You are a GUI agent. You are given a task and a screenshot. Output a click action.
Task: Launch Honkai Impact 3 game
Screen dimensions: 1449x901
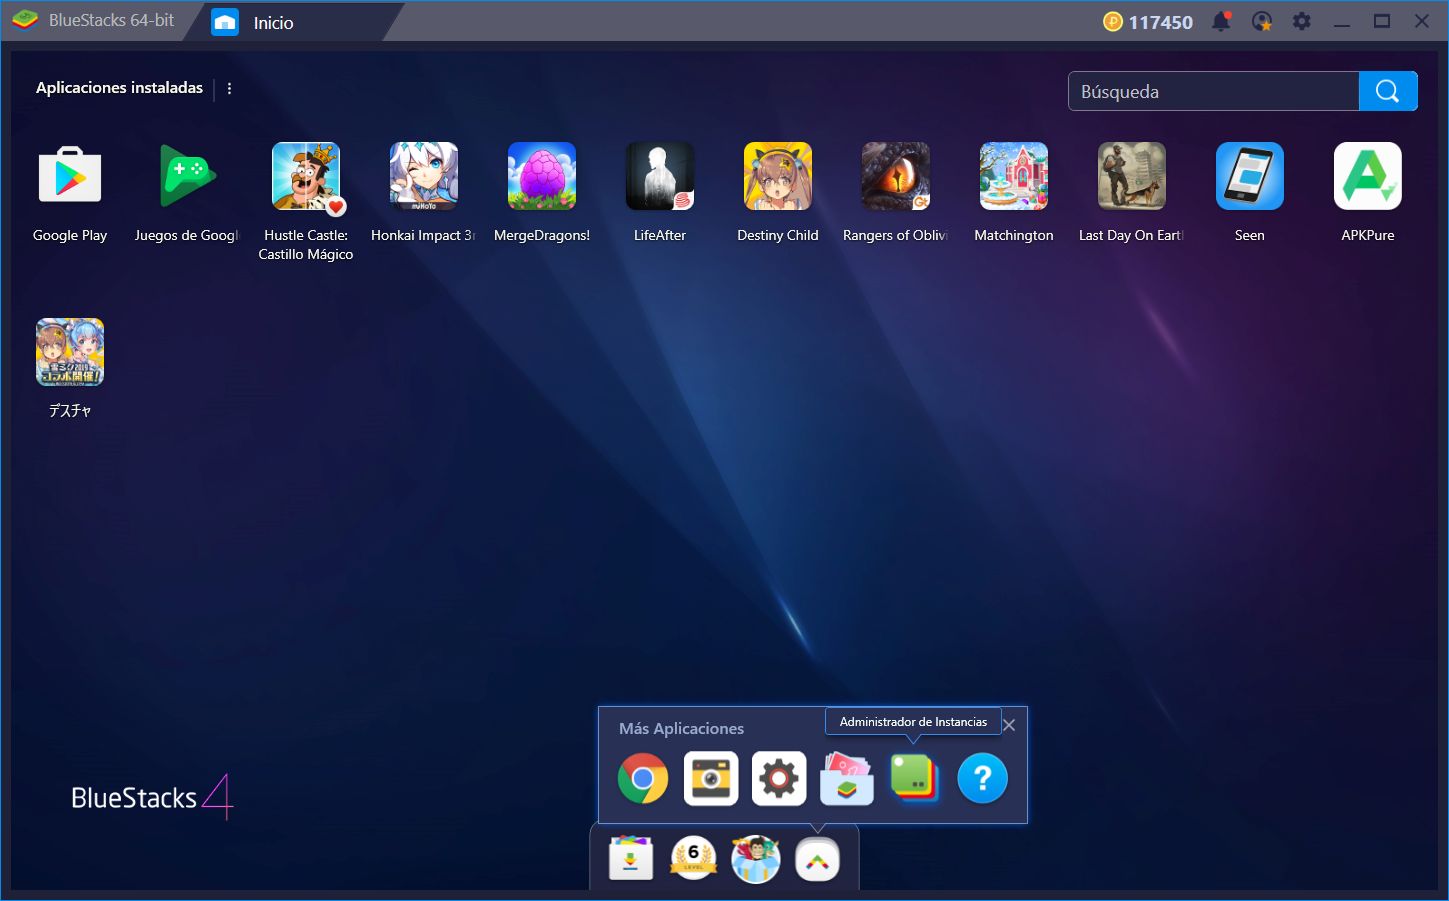tap(424, 177)
